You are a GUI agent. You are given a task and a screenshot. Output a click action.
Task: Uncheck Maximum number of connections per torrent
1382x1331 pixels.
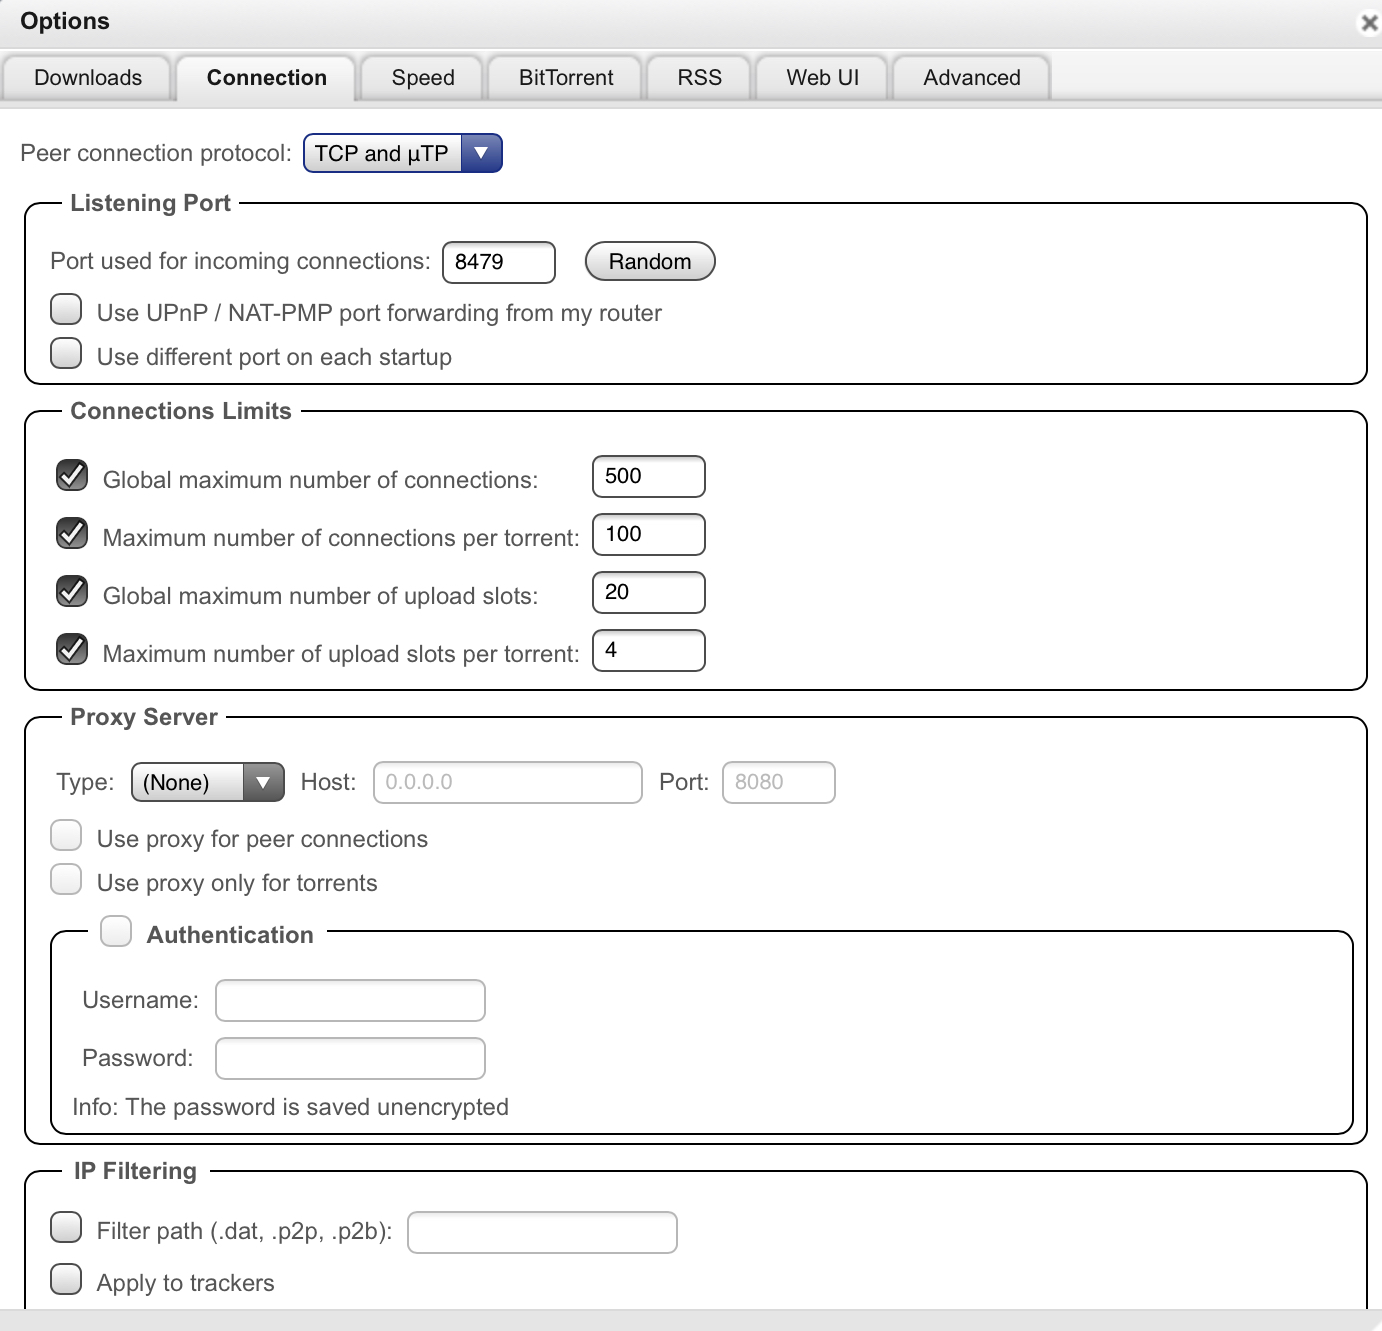(71, 535)
